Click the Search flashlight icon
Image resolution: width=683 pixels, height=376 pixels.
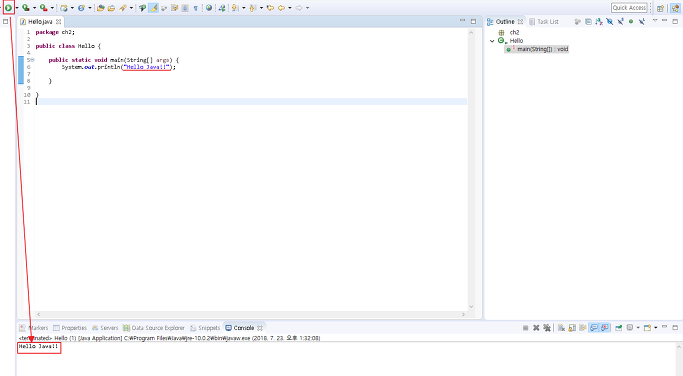[123, 8]
